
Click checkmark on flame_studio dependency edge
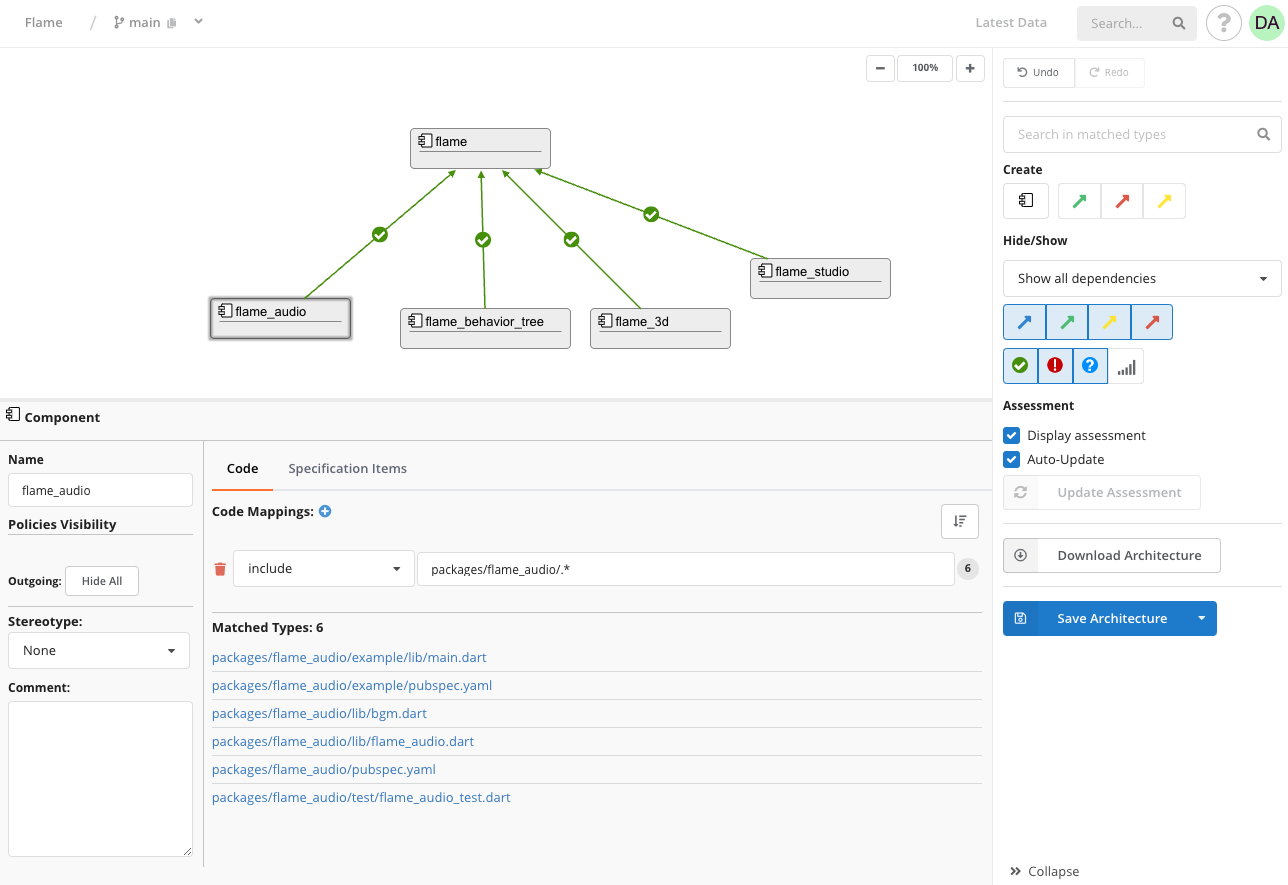[651, 214]
